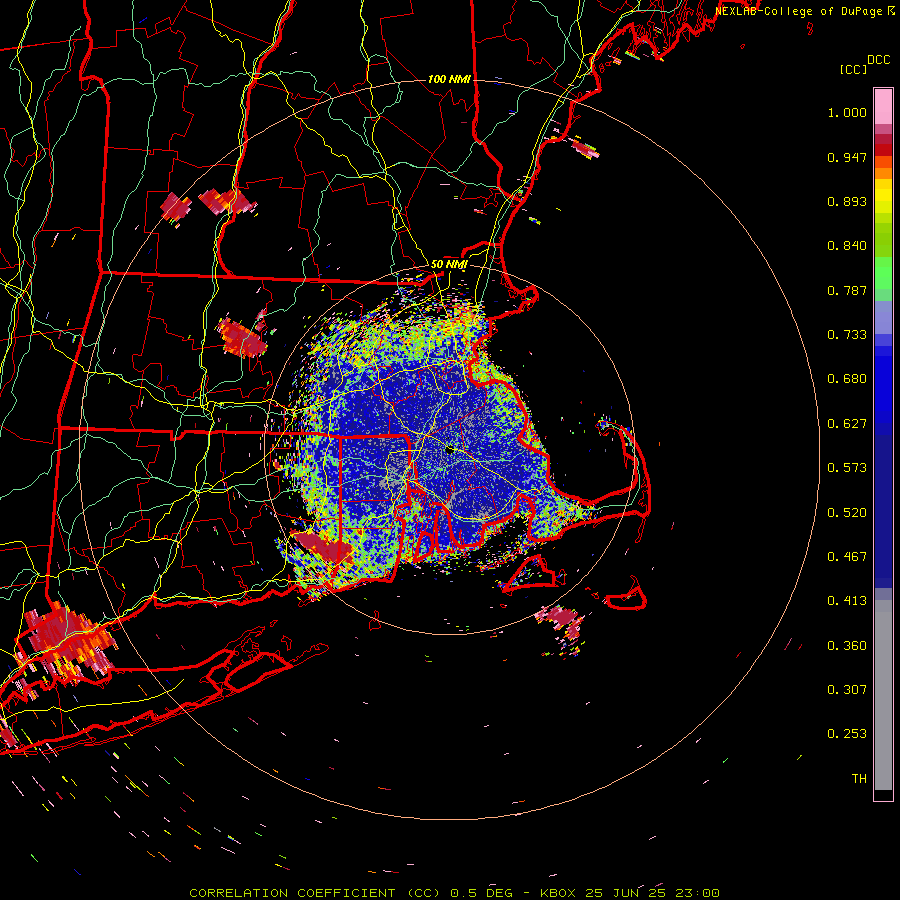Click the 0.573 legend value

pyautogui.click(x=847, y=468)
